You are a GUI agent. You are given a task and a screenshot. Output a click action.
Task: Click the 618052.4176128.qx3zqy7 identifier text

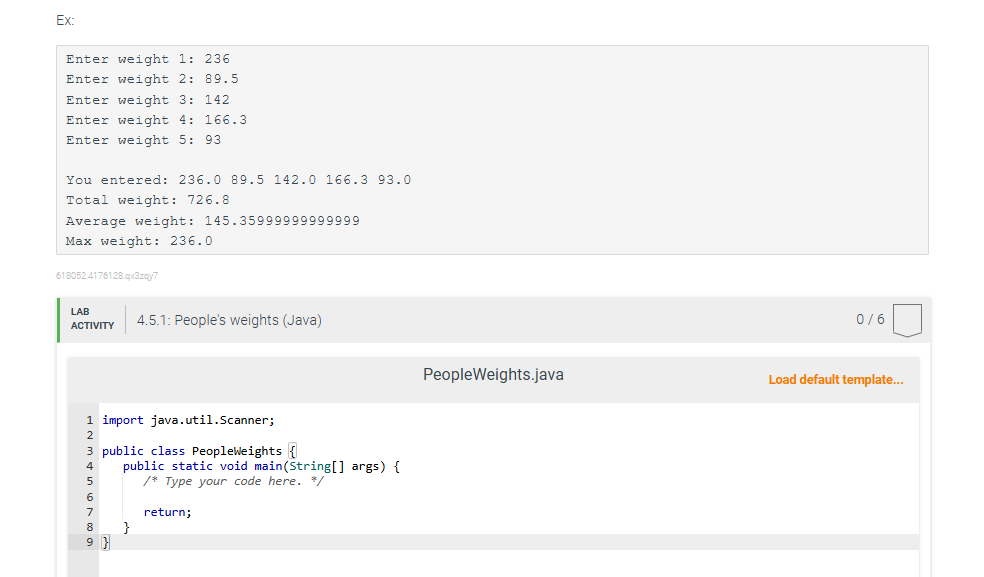(x=107, y=276)
